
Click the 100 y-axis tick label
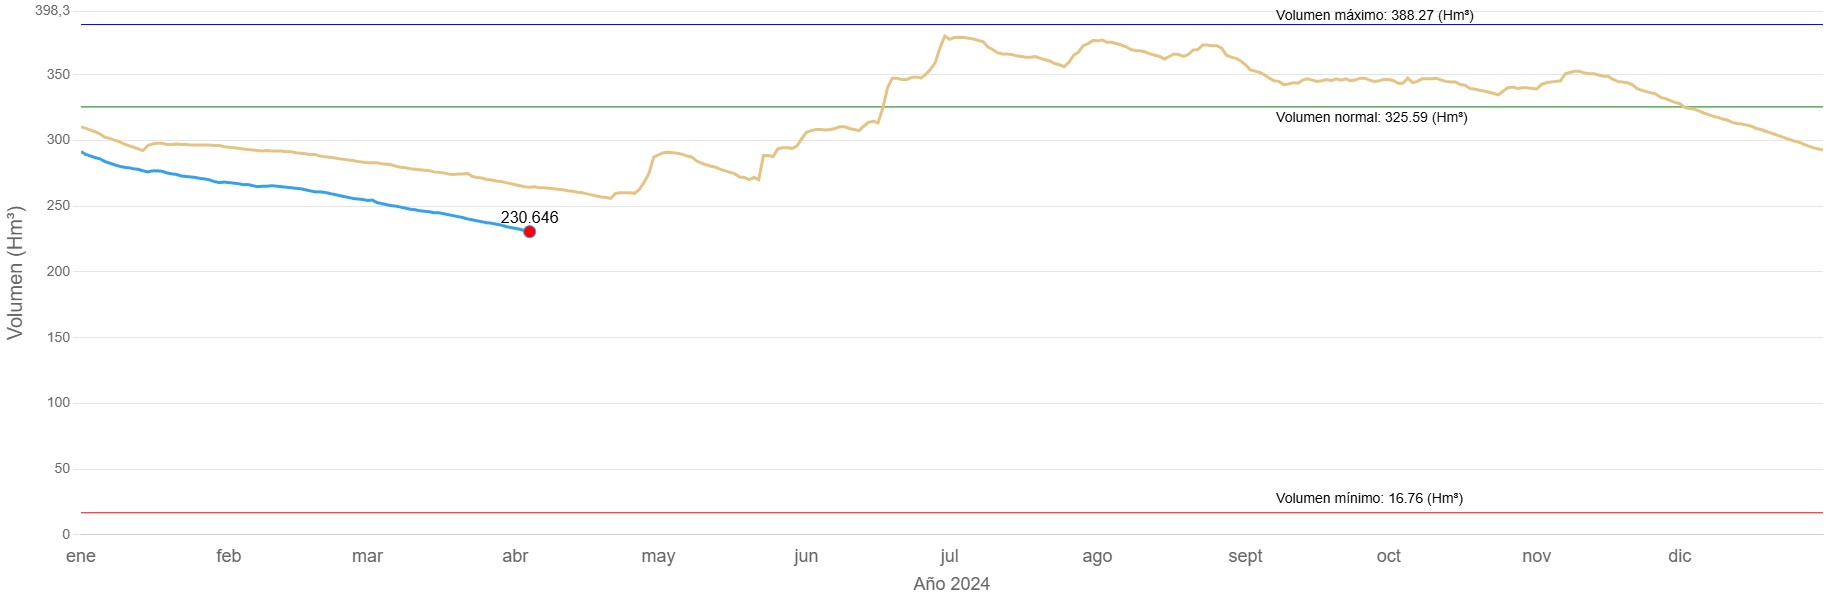click(58, 402)
